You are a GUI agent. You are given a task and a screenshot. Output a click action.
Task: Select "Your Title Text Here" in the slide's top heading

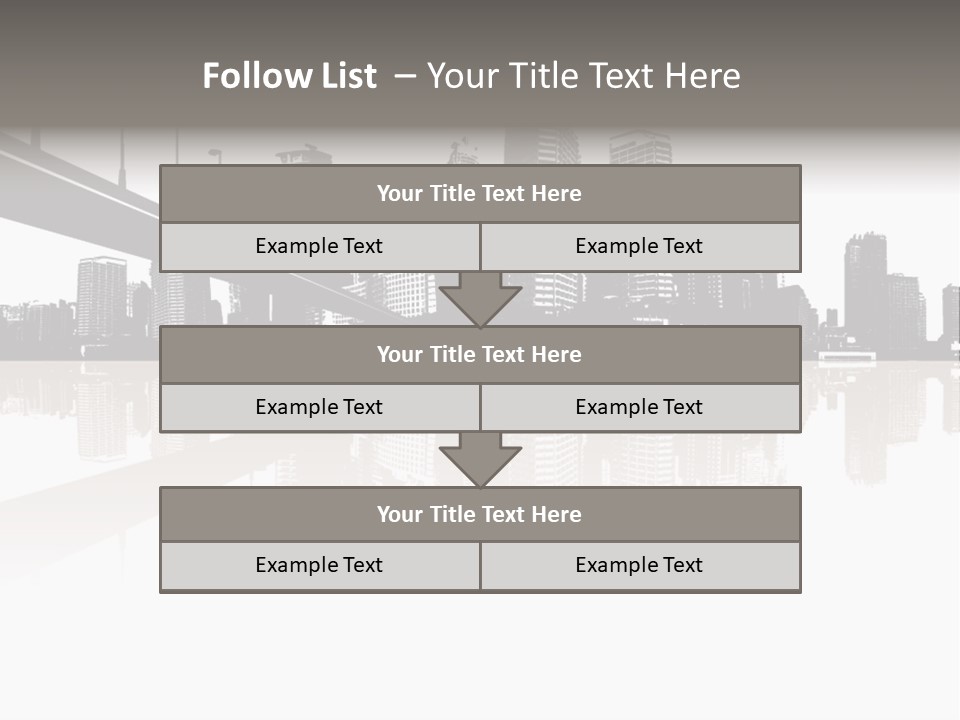coord(583,76)
